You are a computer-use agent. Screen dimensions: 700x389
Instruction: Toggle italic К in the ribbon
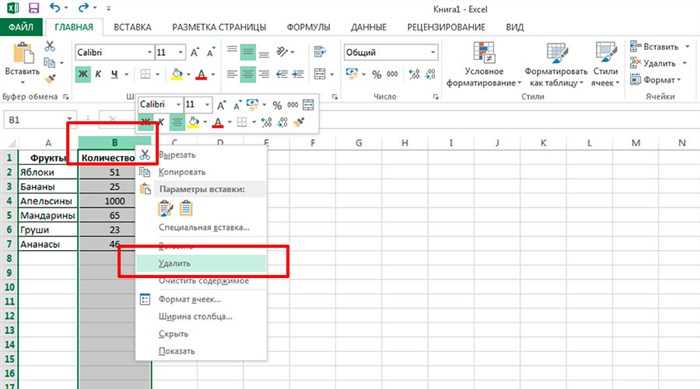tap(98, 74)
